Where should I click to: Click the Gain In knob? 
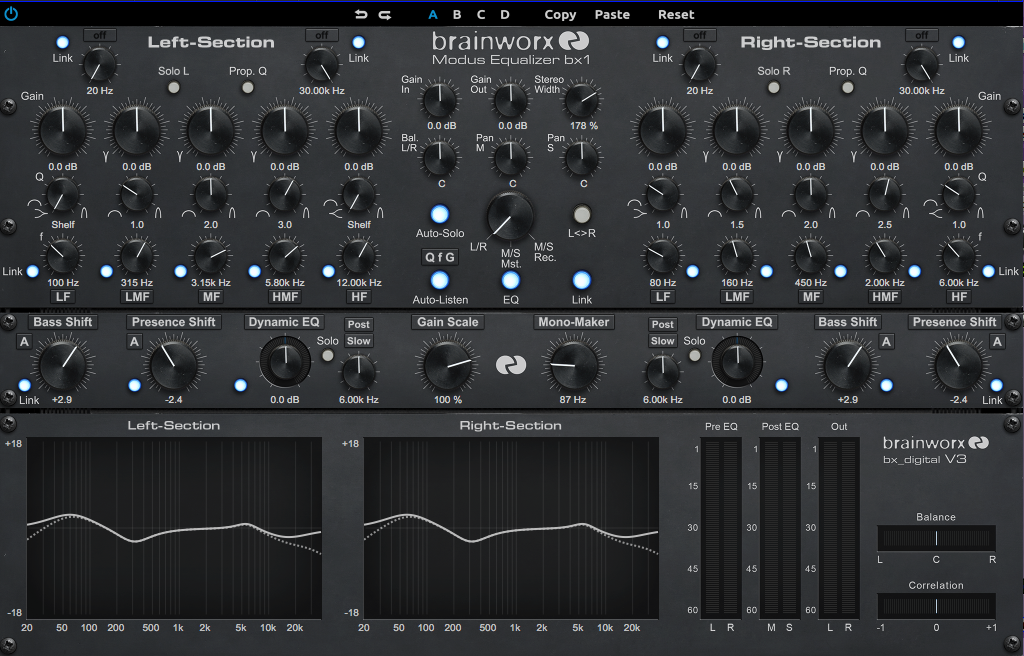[x=440, y=100]
